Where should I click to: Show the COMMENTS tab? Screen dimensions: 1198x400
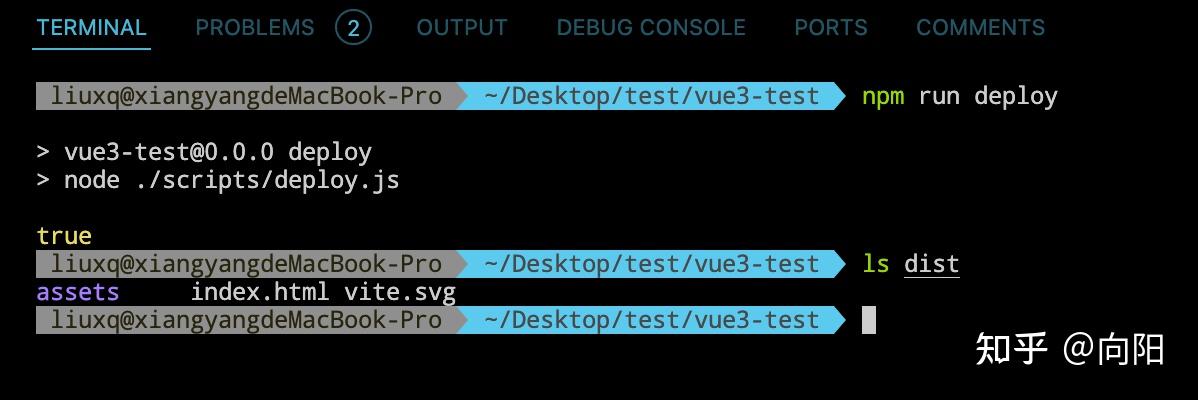click(x=980, y=28)
